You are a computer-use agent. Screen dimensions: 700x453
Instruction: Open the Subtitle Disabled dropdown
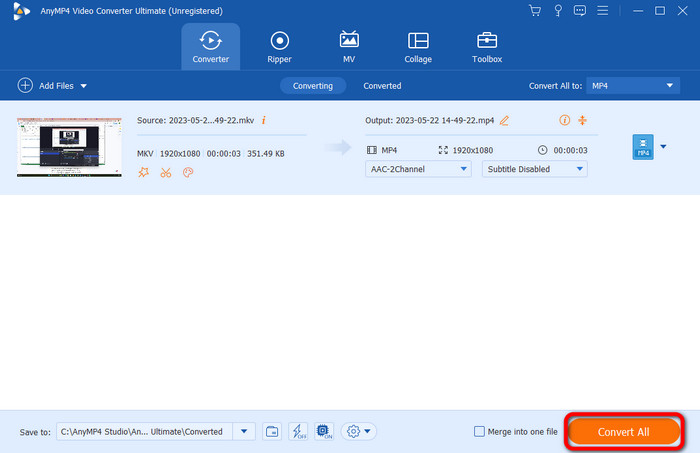[534, 169]
